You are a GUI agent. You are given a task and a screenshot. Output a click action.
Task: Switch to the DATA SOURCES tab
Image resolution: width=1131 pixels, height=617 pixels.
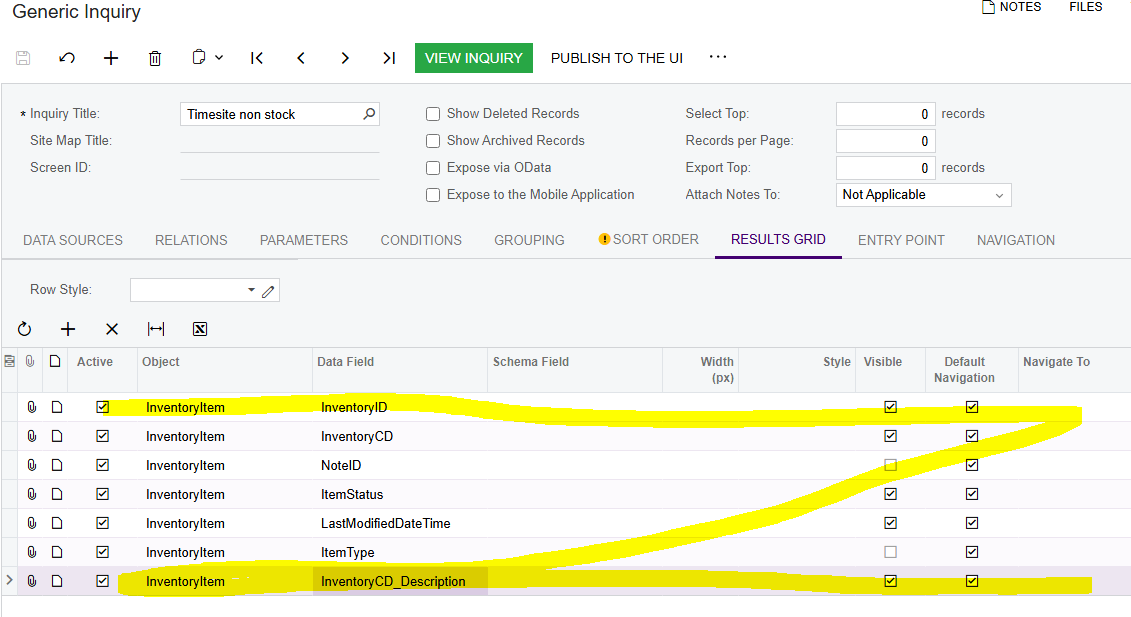pos(73,240)
